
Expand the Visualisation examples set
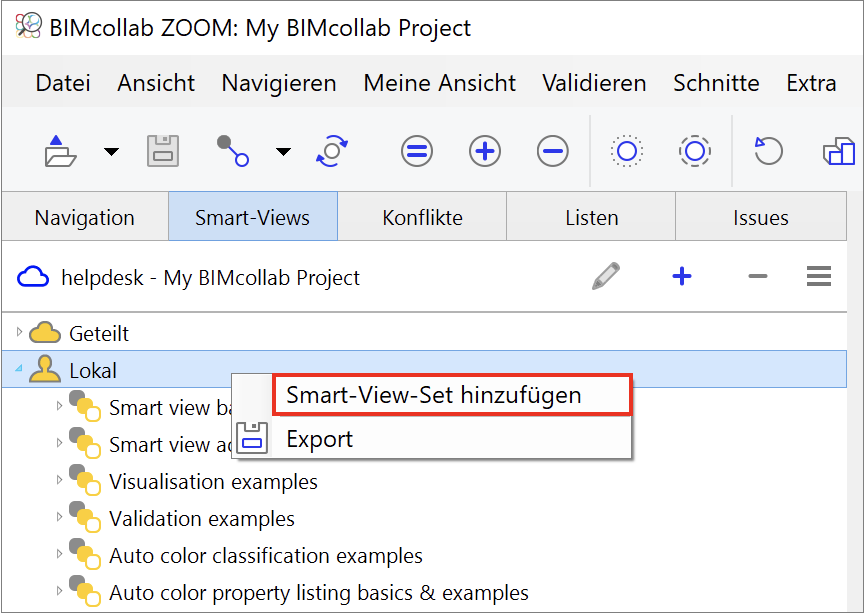60,480
